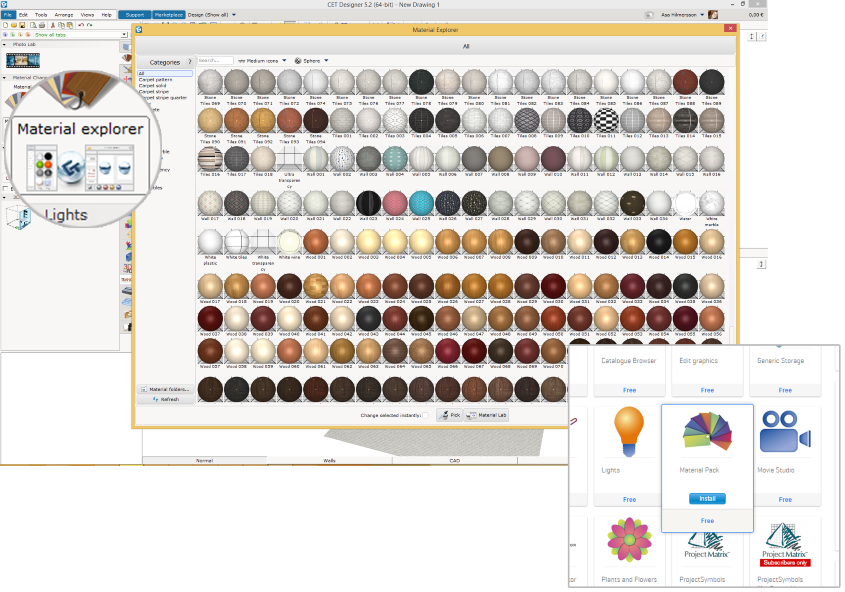Click the Refresh button
Viewport: 845px width, 592px height.
click(x=165, y=399)
